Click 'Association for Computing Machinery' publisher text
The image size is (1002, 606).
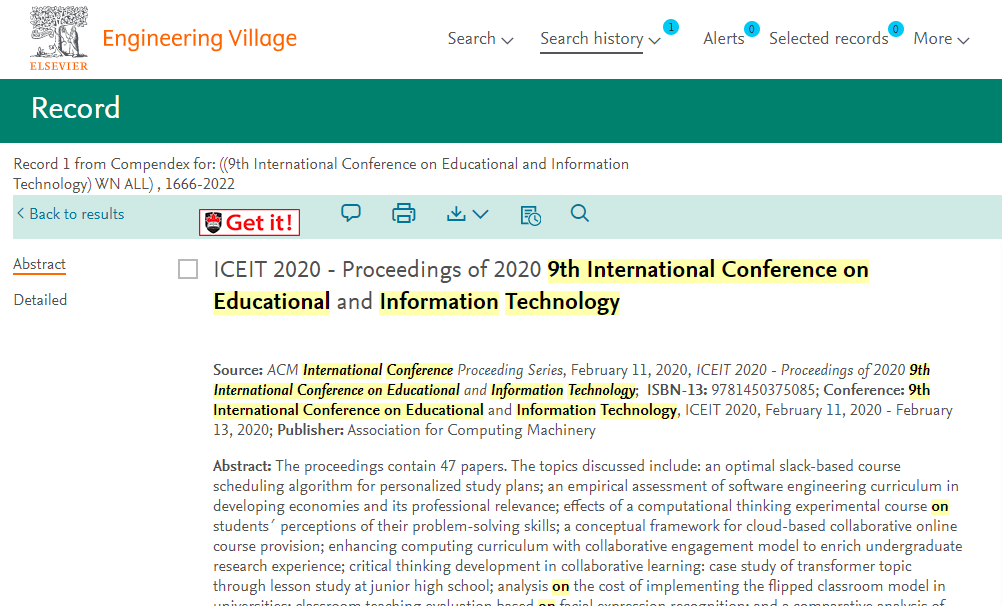point(472,430)
